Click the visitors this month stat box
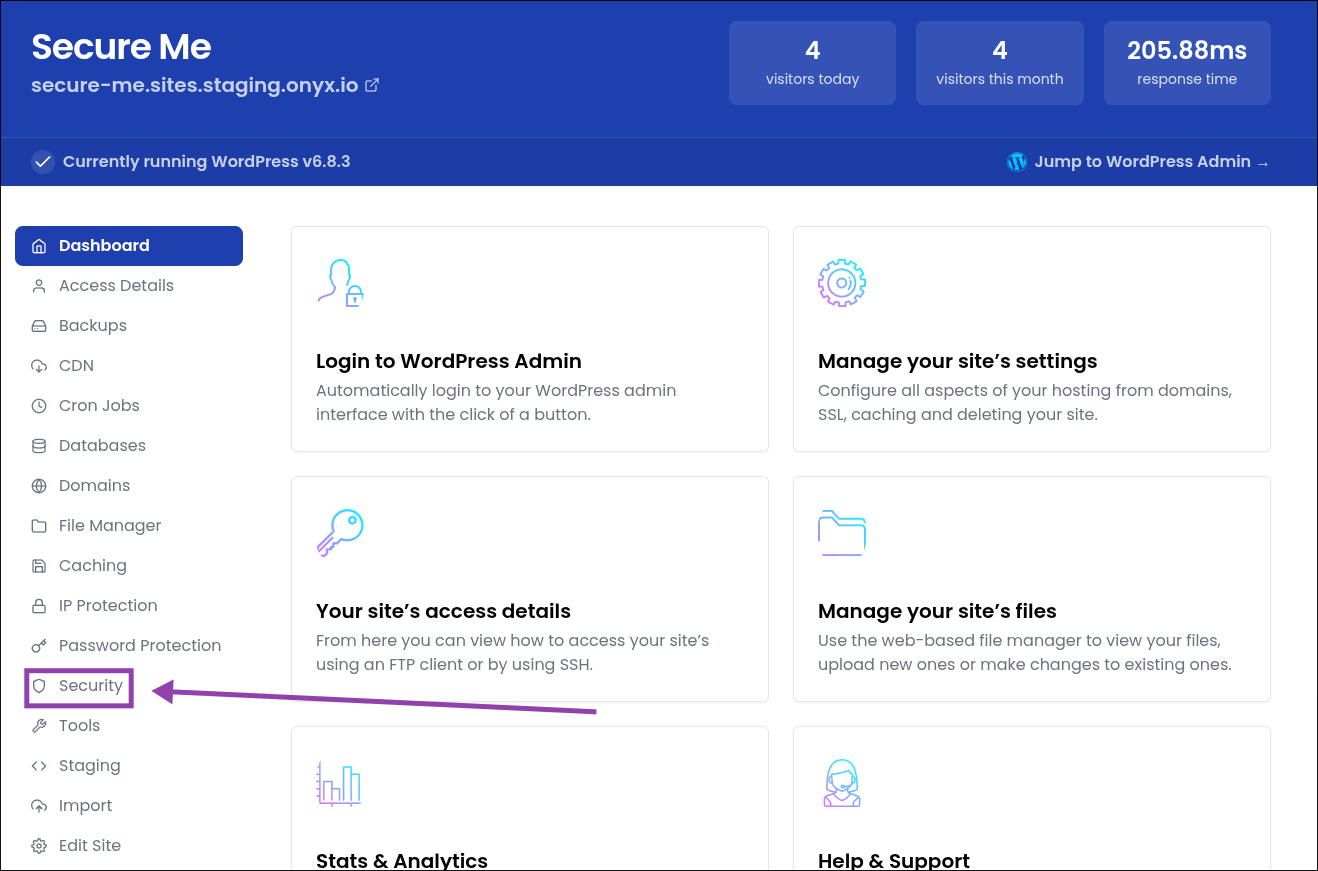 (1000, 63)
